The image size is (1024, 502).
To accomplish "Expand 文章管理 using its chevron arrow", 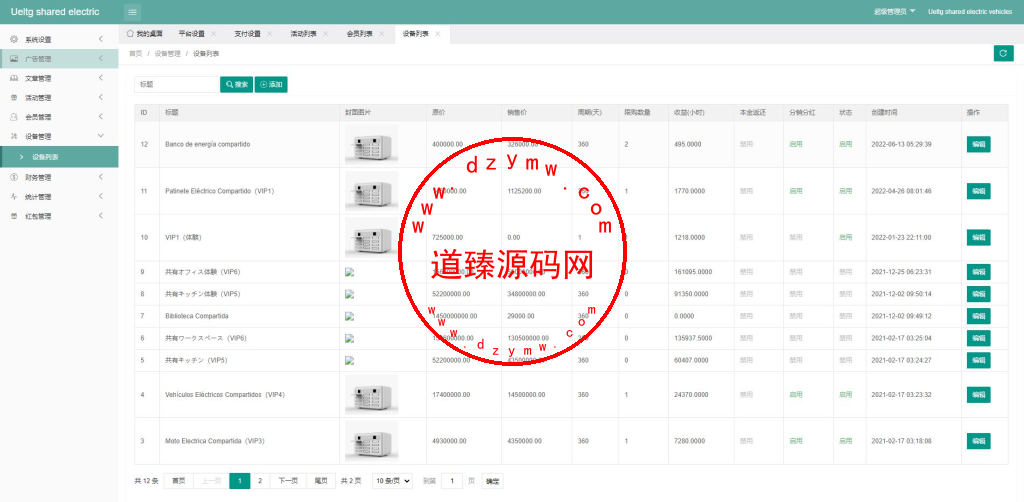I will pos(101,78).
